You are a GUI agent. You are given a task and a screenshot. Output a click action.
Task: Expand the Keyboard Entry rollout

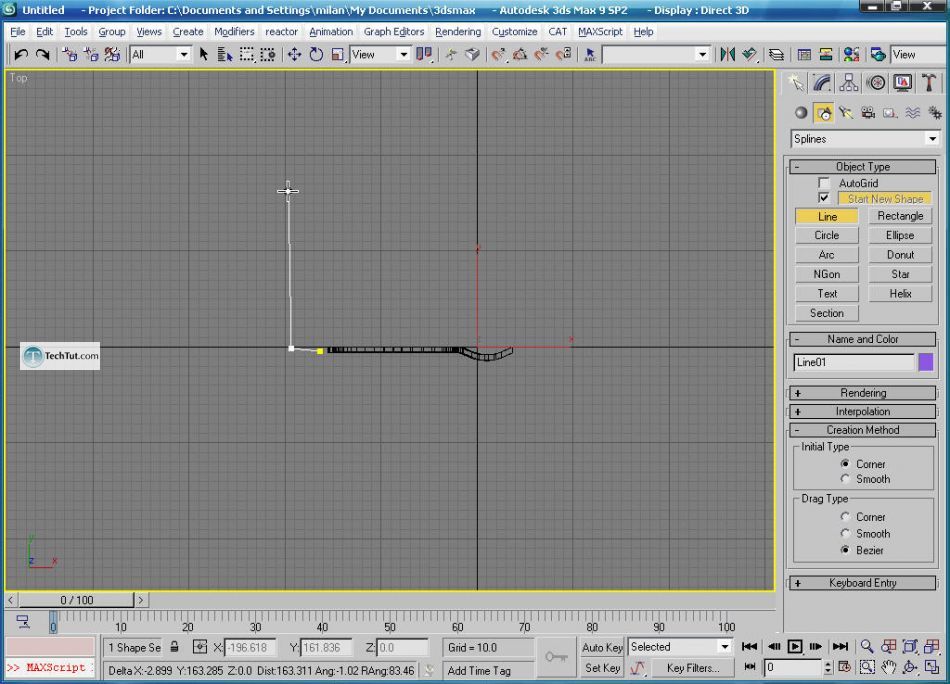(863, 583)
